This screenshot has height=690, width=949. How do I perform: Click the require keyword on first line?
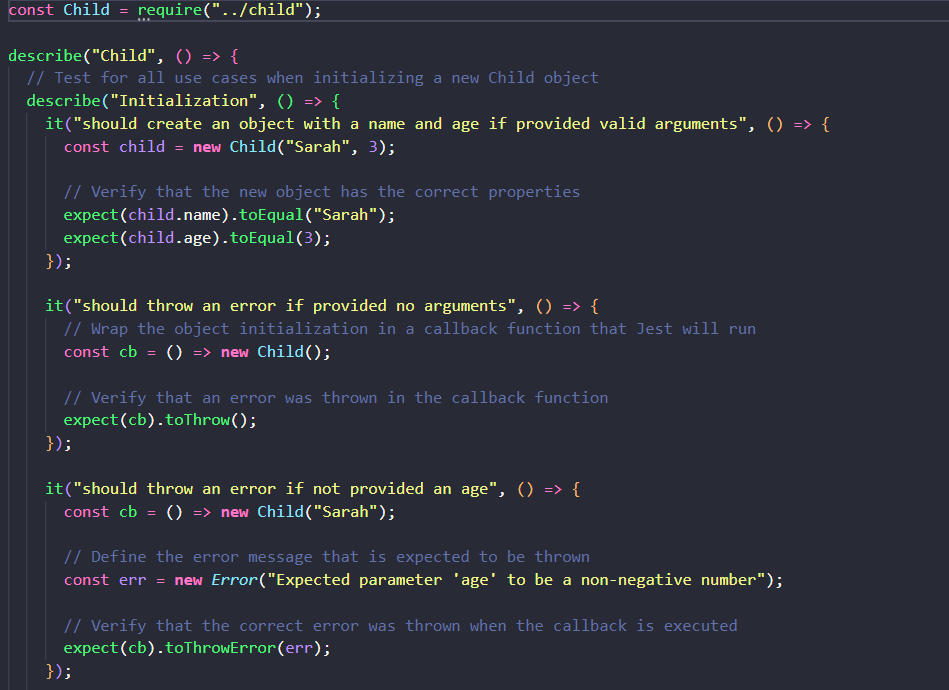(x=169, y=10)
